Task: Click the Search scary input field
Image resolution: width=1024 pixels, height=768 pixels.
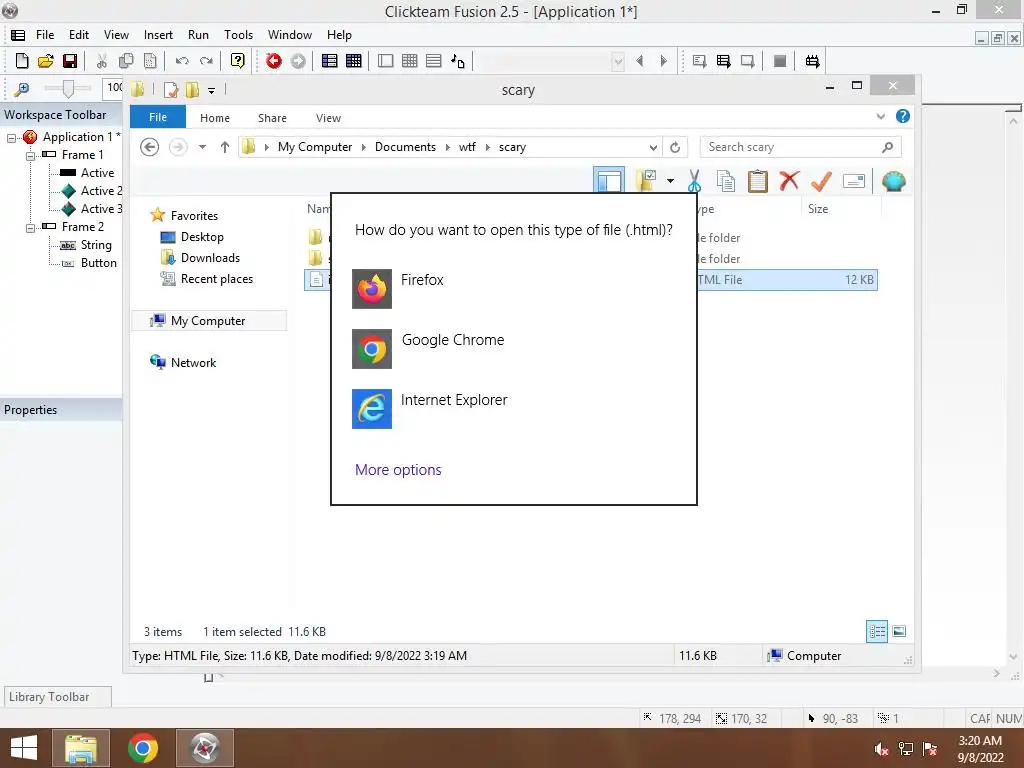Action: (800, 147)
